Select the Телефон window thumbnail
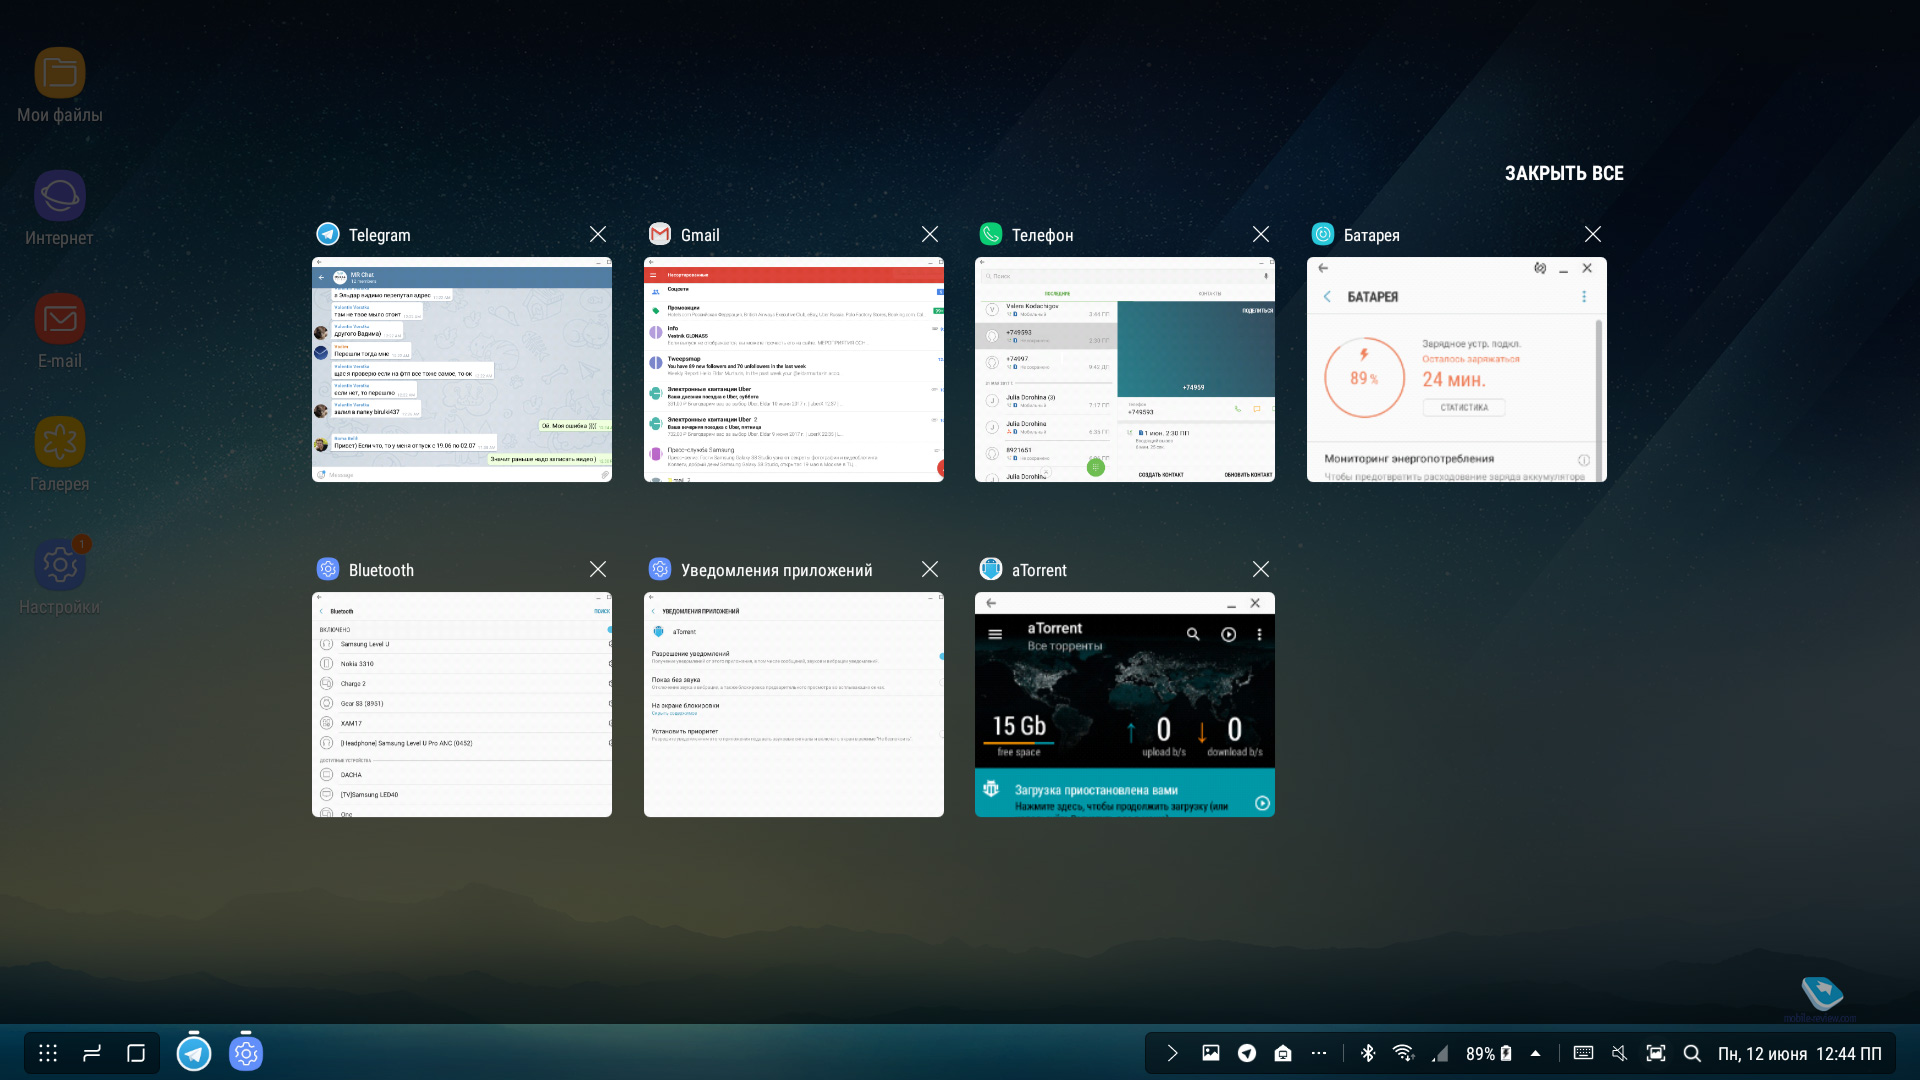Screen dimensions: 1920x1080 click(x=1125, y=370)
